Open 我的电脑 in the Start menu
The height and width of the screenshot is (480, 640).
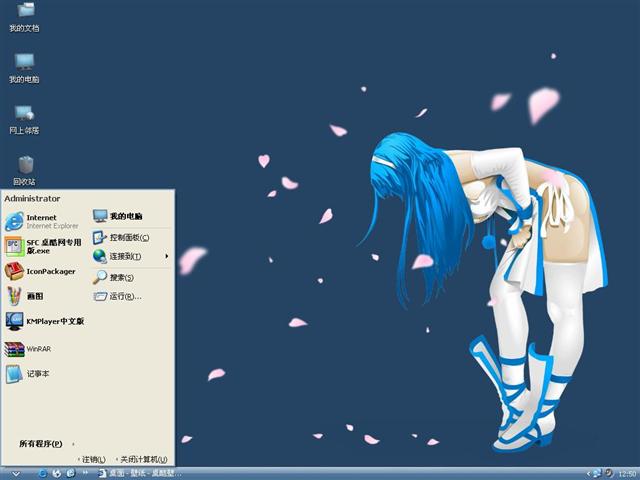click(x=125, y=216)
